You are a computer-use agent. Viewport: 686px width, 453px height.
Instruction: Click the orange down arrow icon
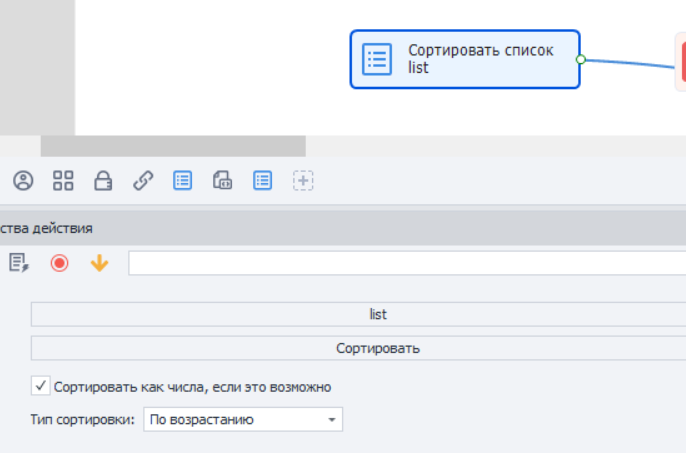click(99, 263)
